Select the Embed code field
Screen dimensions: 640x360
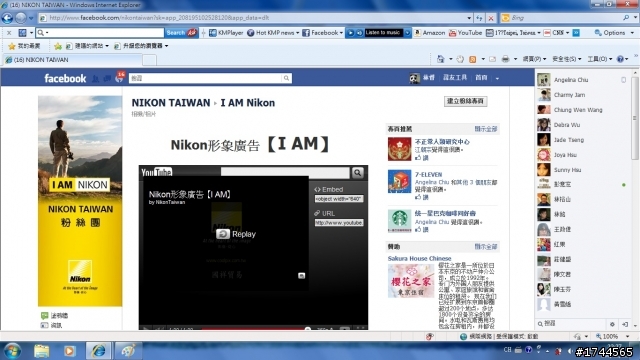click(339, 199)
